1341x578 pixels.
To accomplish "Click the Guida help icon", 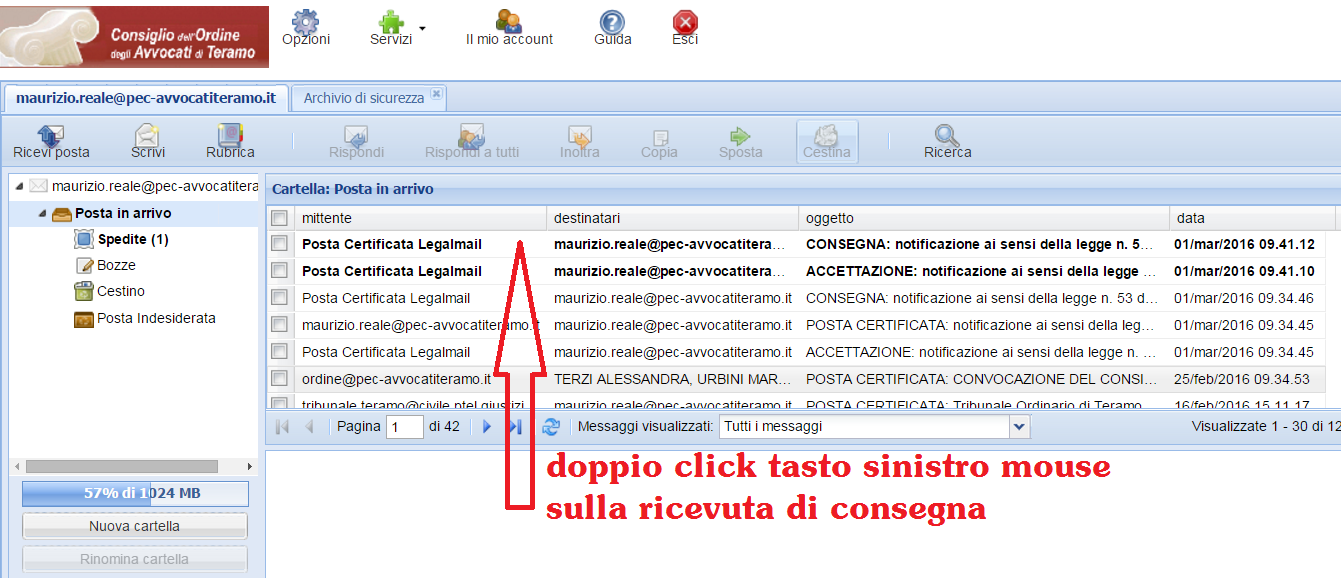I will pyautogui.click(x=612, y=23).
